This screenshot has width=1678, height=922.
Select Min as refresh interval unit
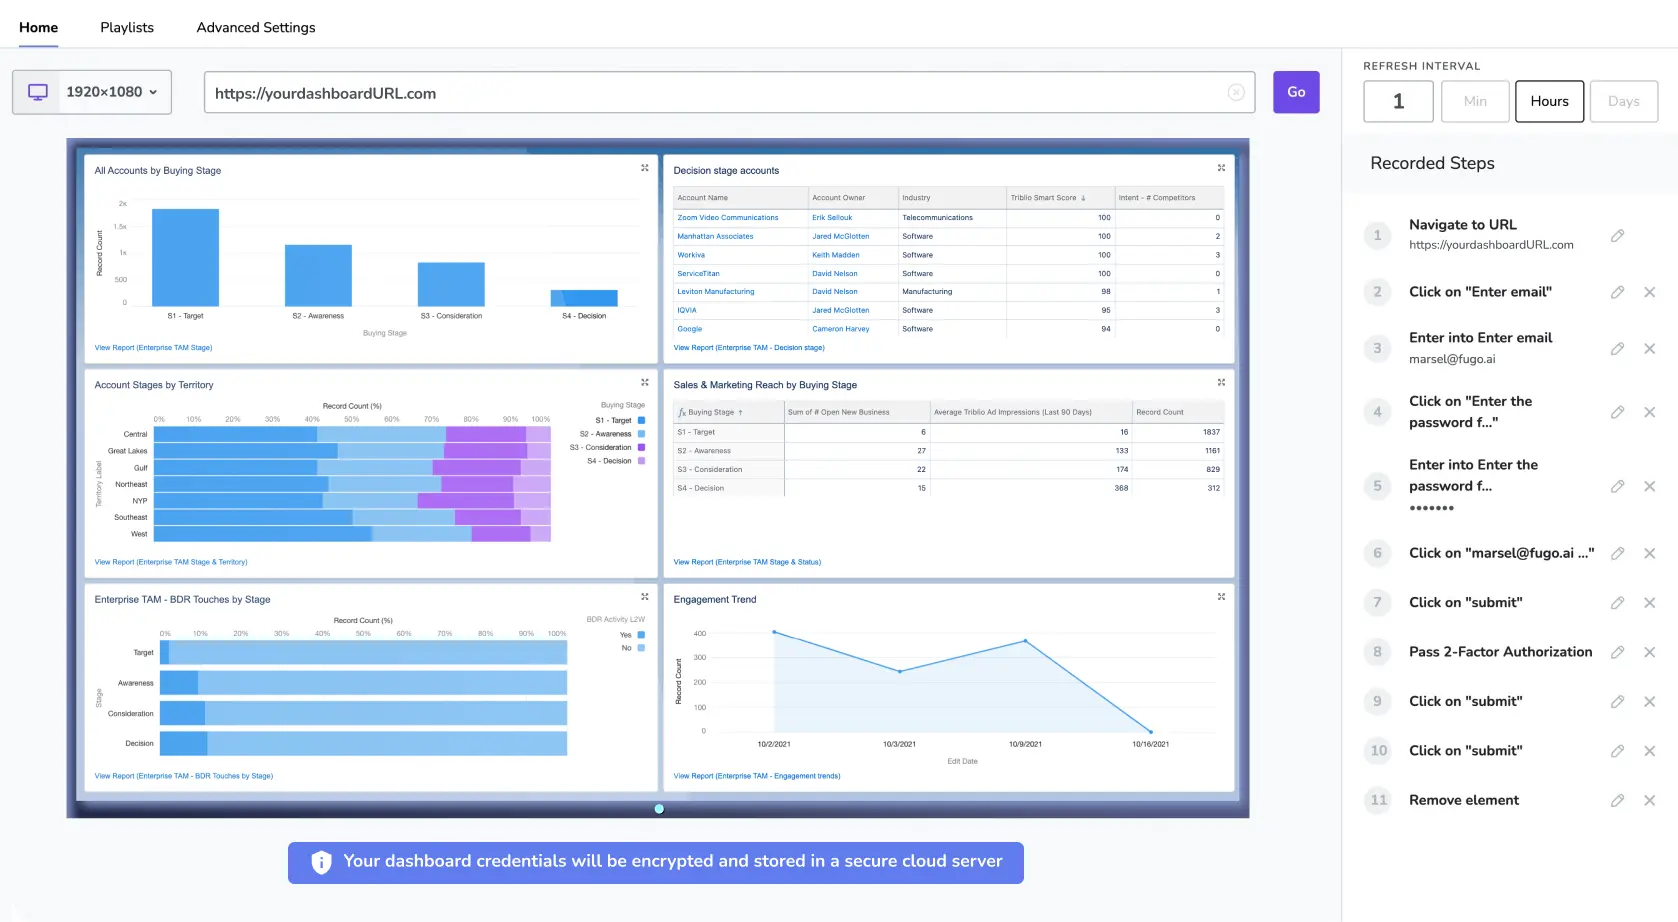click(1475, 101)
